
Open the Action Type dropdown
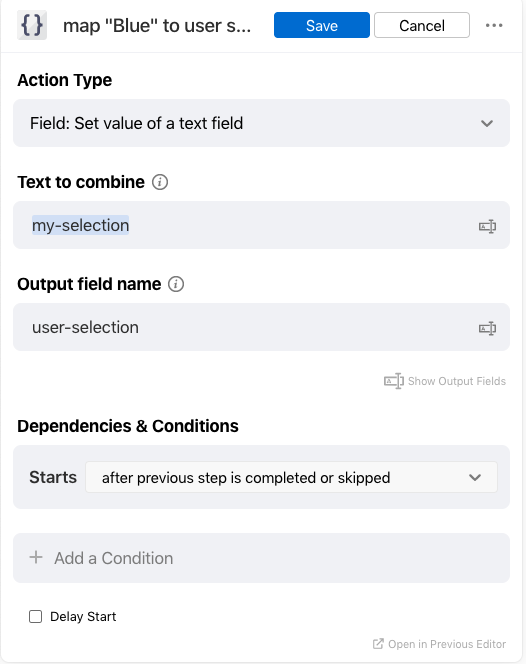click(x=261, y=123)
